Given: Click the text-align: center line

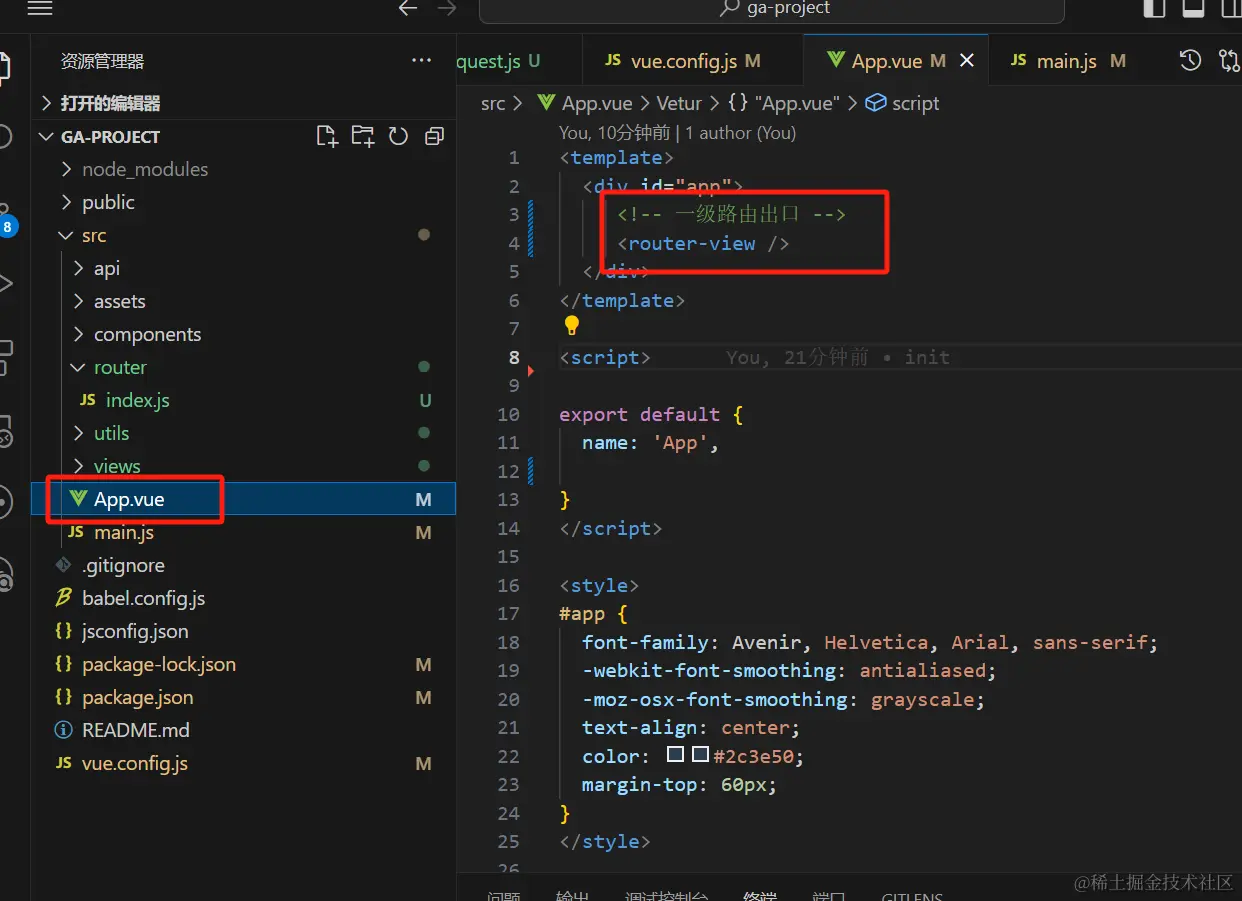Looking at the screenshot, I should [691, 727].
